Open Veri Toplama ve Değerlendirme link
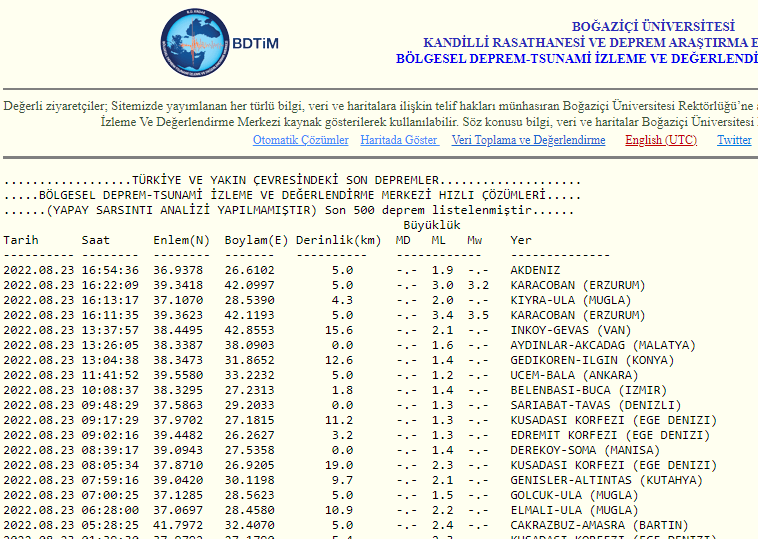Screen dimensions: 758x539 (x=528, y=140)
